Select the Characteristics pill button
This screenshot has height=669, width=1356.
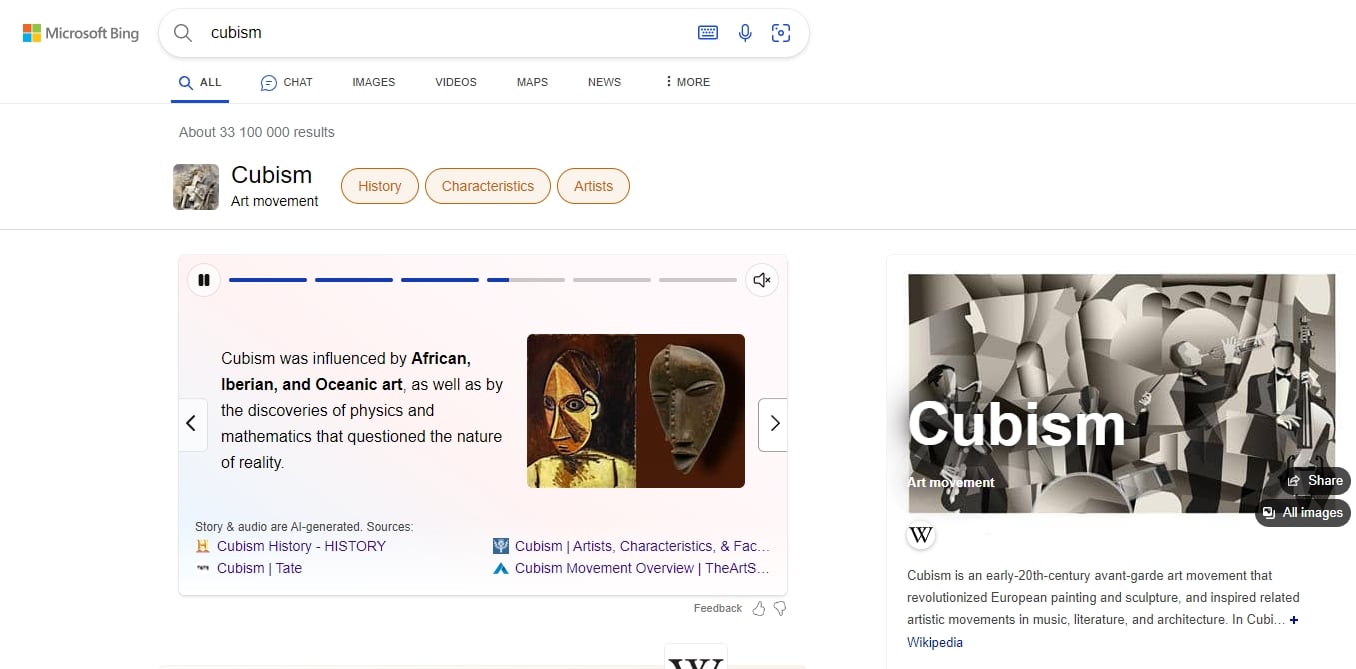coord(488,186)
